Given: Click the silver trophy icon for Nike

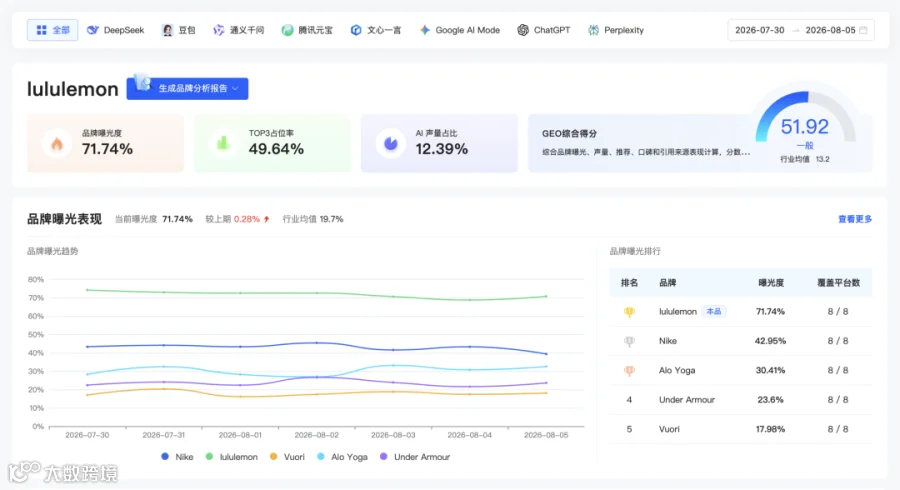Looking at the screenshot, I should coord(629,341).
